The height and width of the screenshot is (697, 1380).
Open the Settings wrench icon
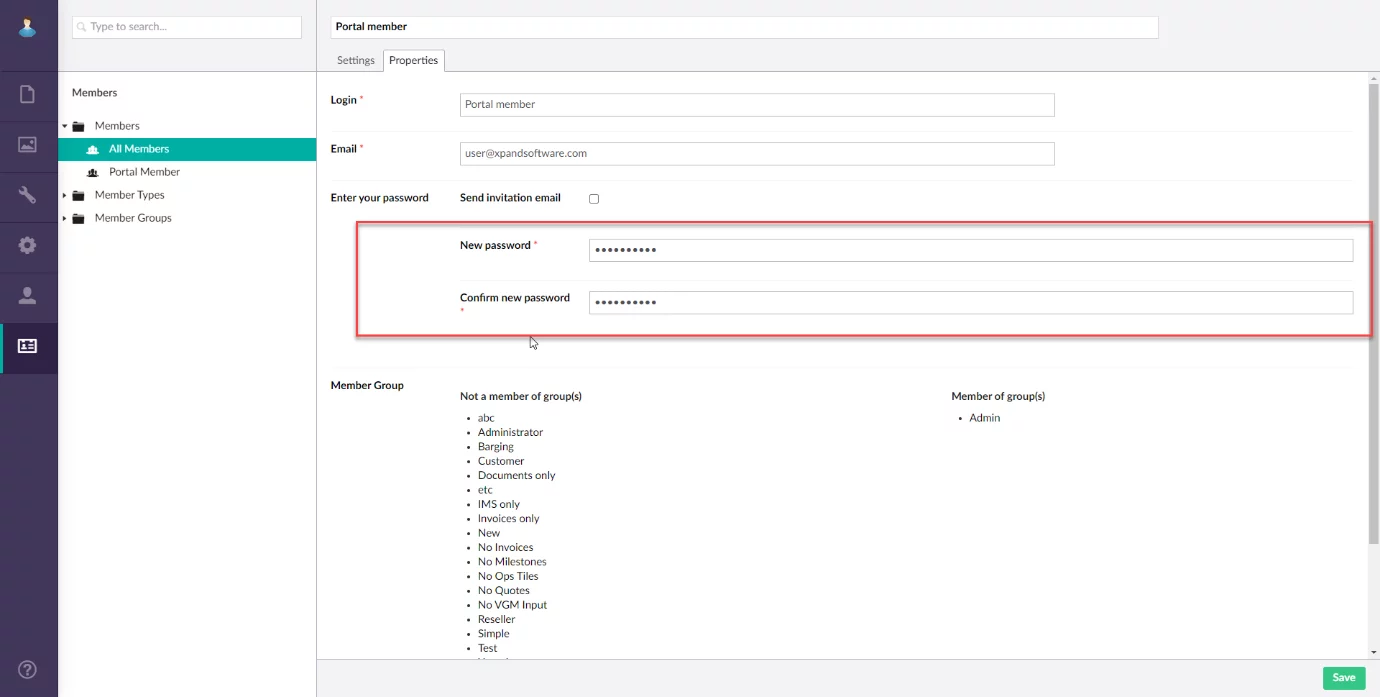point(28,195)
